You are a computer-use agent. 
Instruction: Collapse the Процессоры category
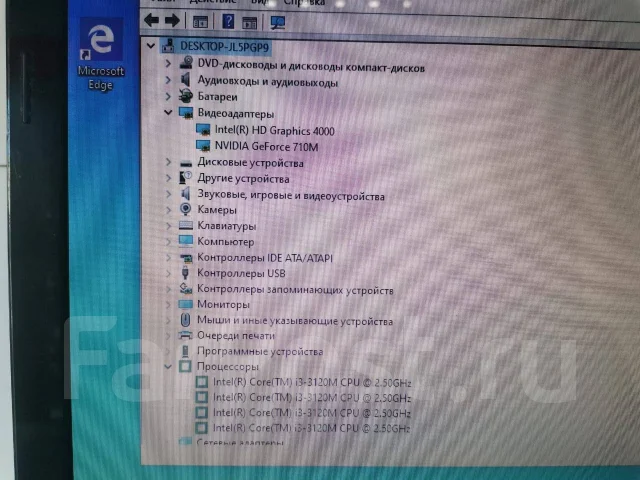point(168,367)
